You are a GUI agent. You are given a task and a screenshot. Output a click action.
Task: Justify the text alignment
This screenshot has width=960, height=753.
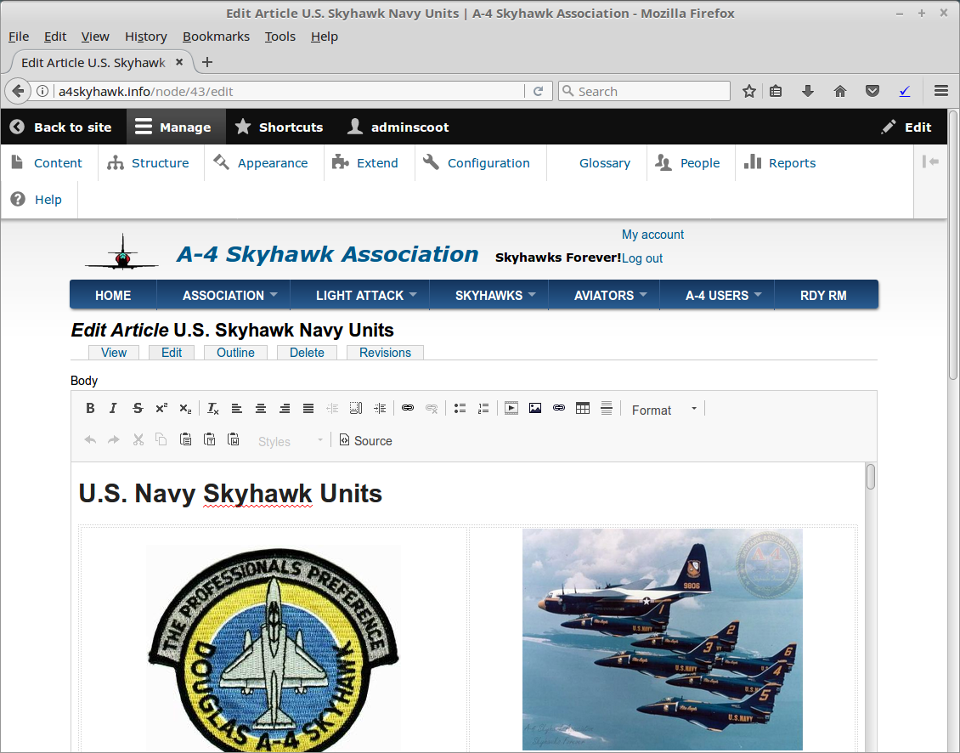(308, 408)
